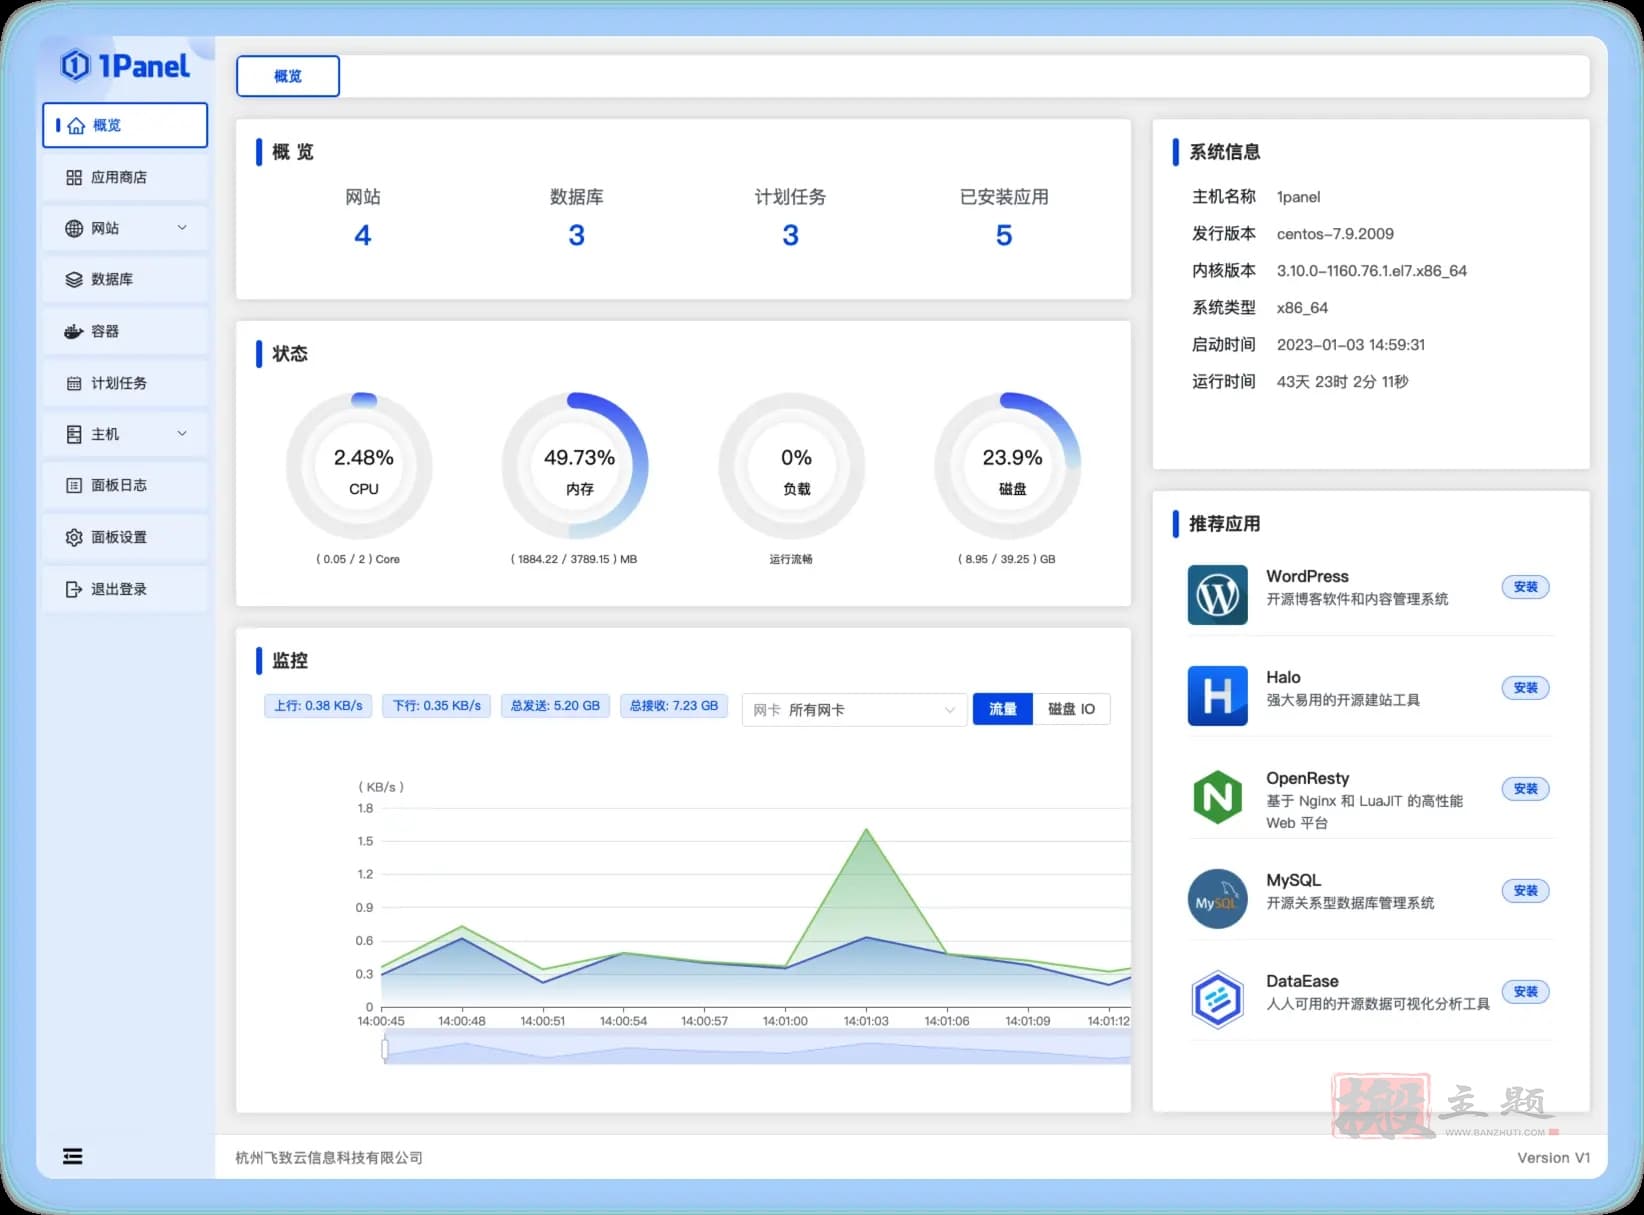Viewport: 1644px width, 1215px height.
Task: Click the 上行: 0.38 KB/s tag
Action: tap(318, 706)
